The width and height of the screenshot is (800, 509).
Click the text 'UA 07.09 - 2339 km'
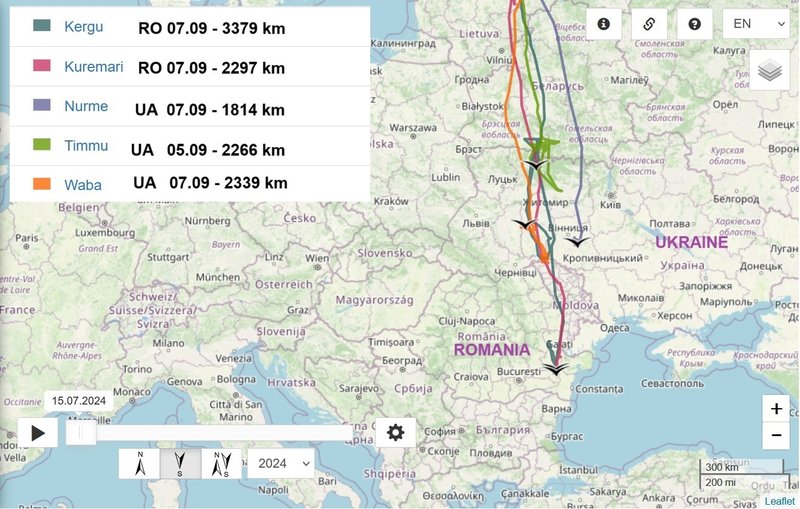pos(210,183)
